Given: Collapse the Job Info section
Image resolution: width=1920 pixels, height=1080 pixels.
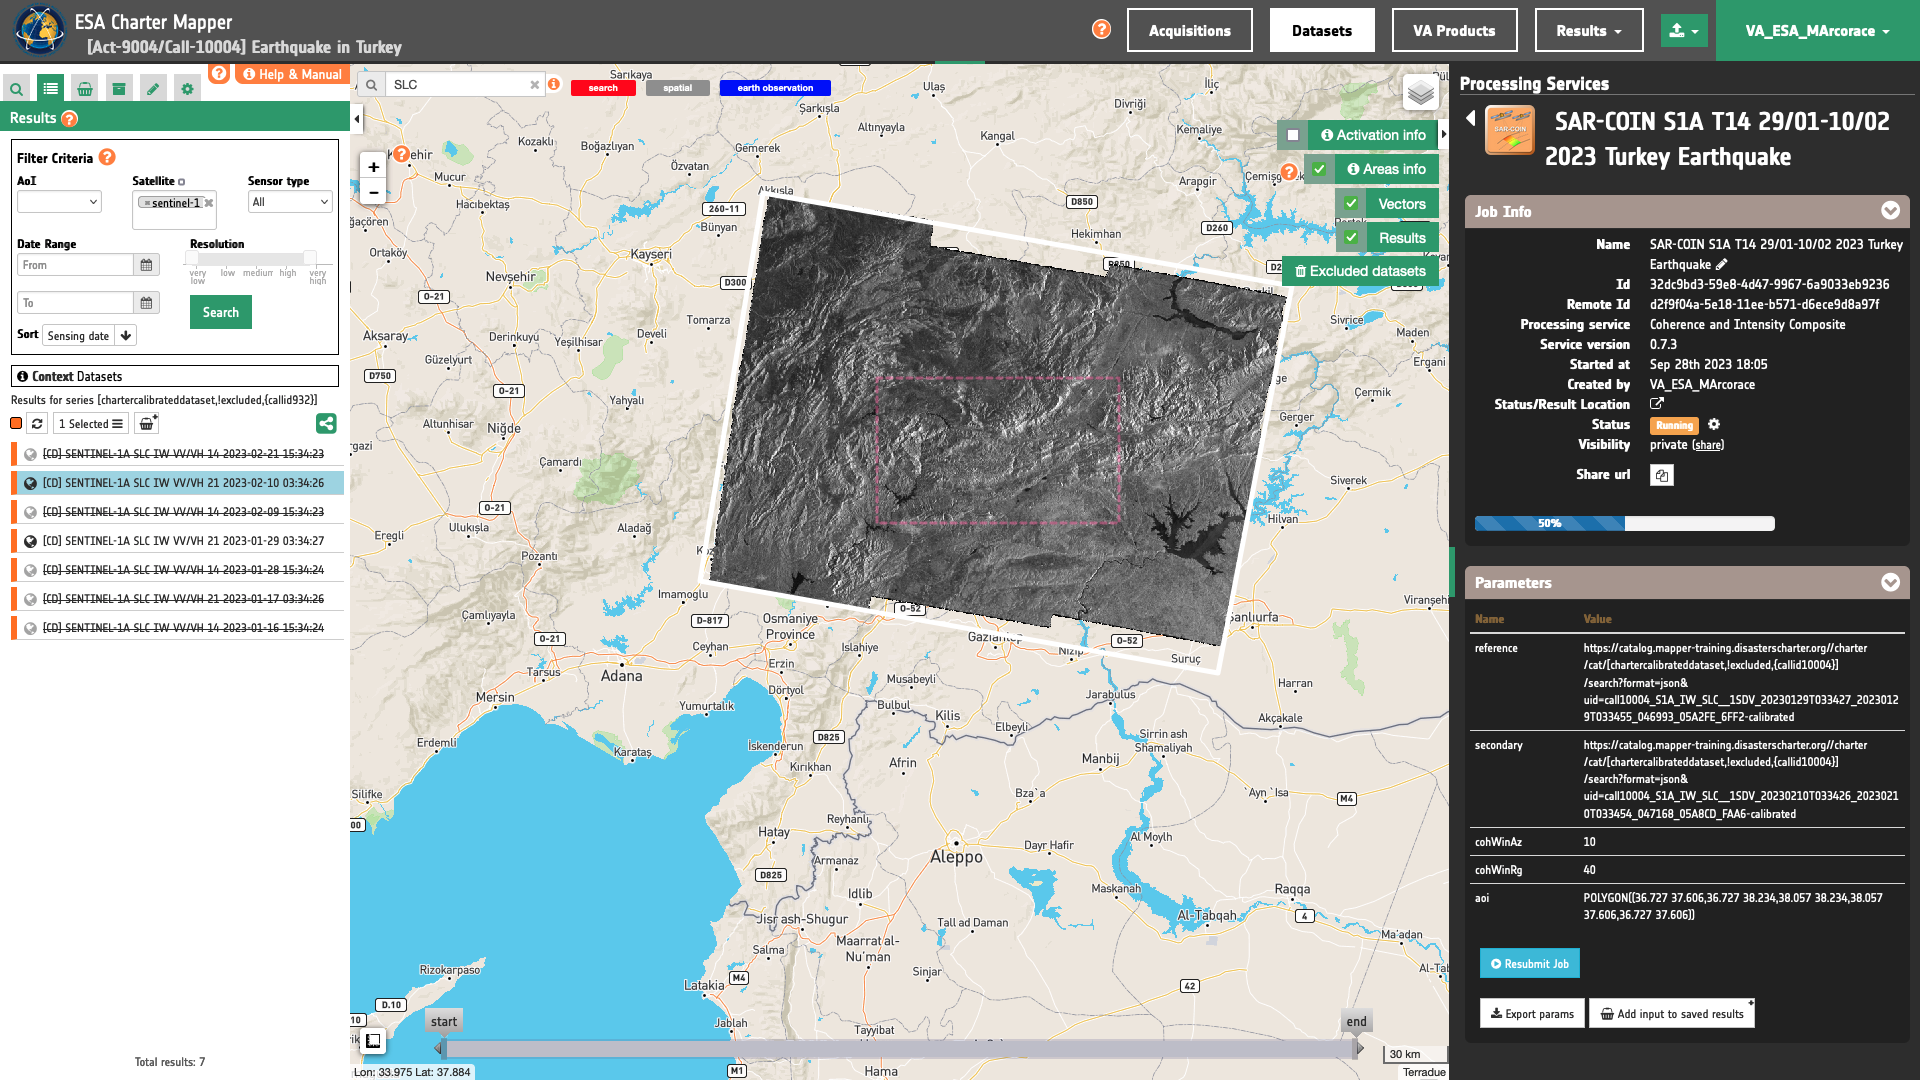Looking at the screenshot, I should tap(1890, 211).
